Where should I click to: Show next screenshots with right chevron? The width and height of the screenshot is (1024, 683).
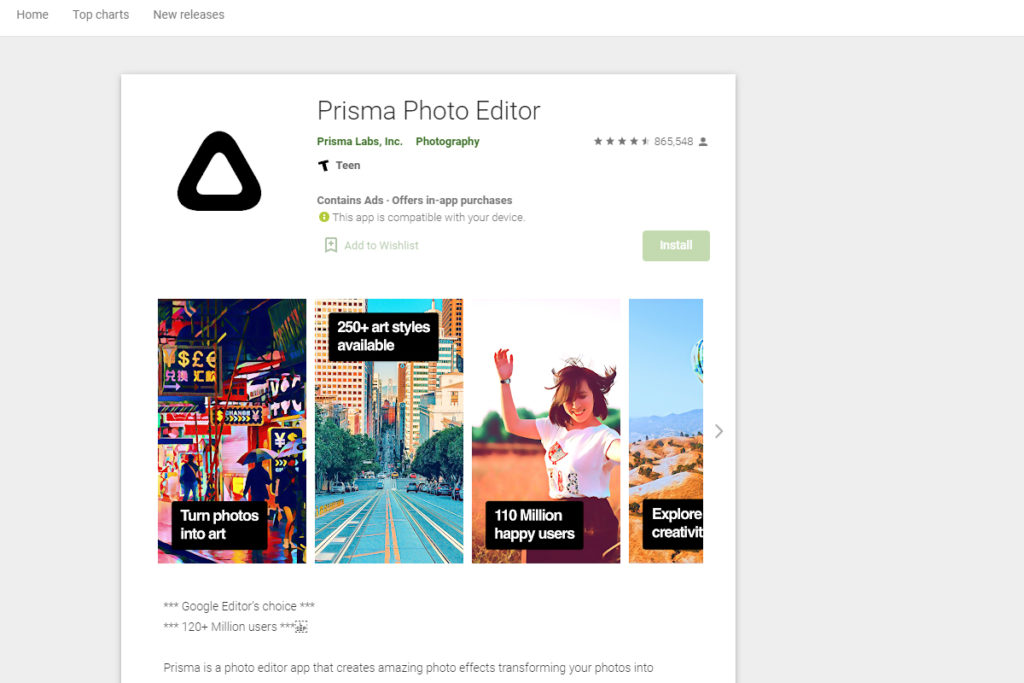718,431
